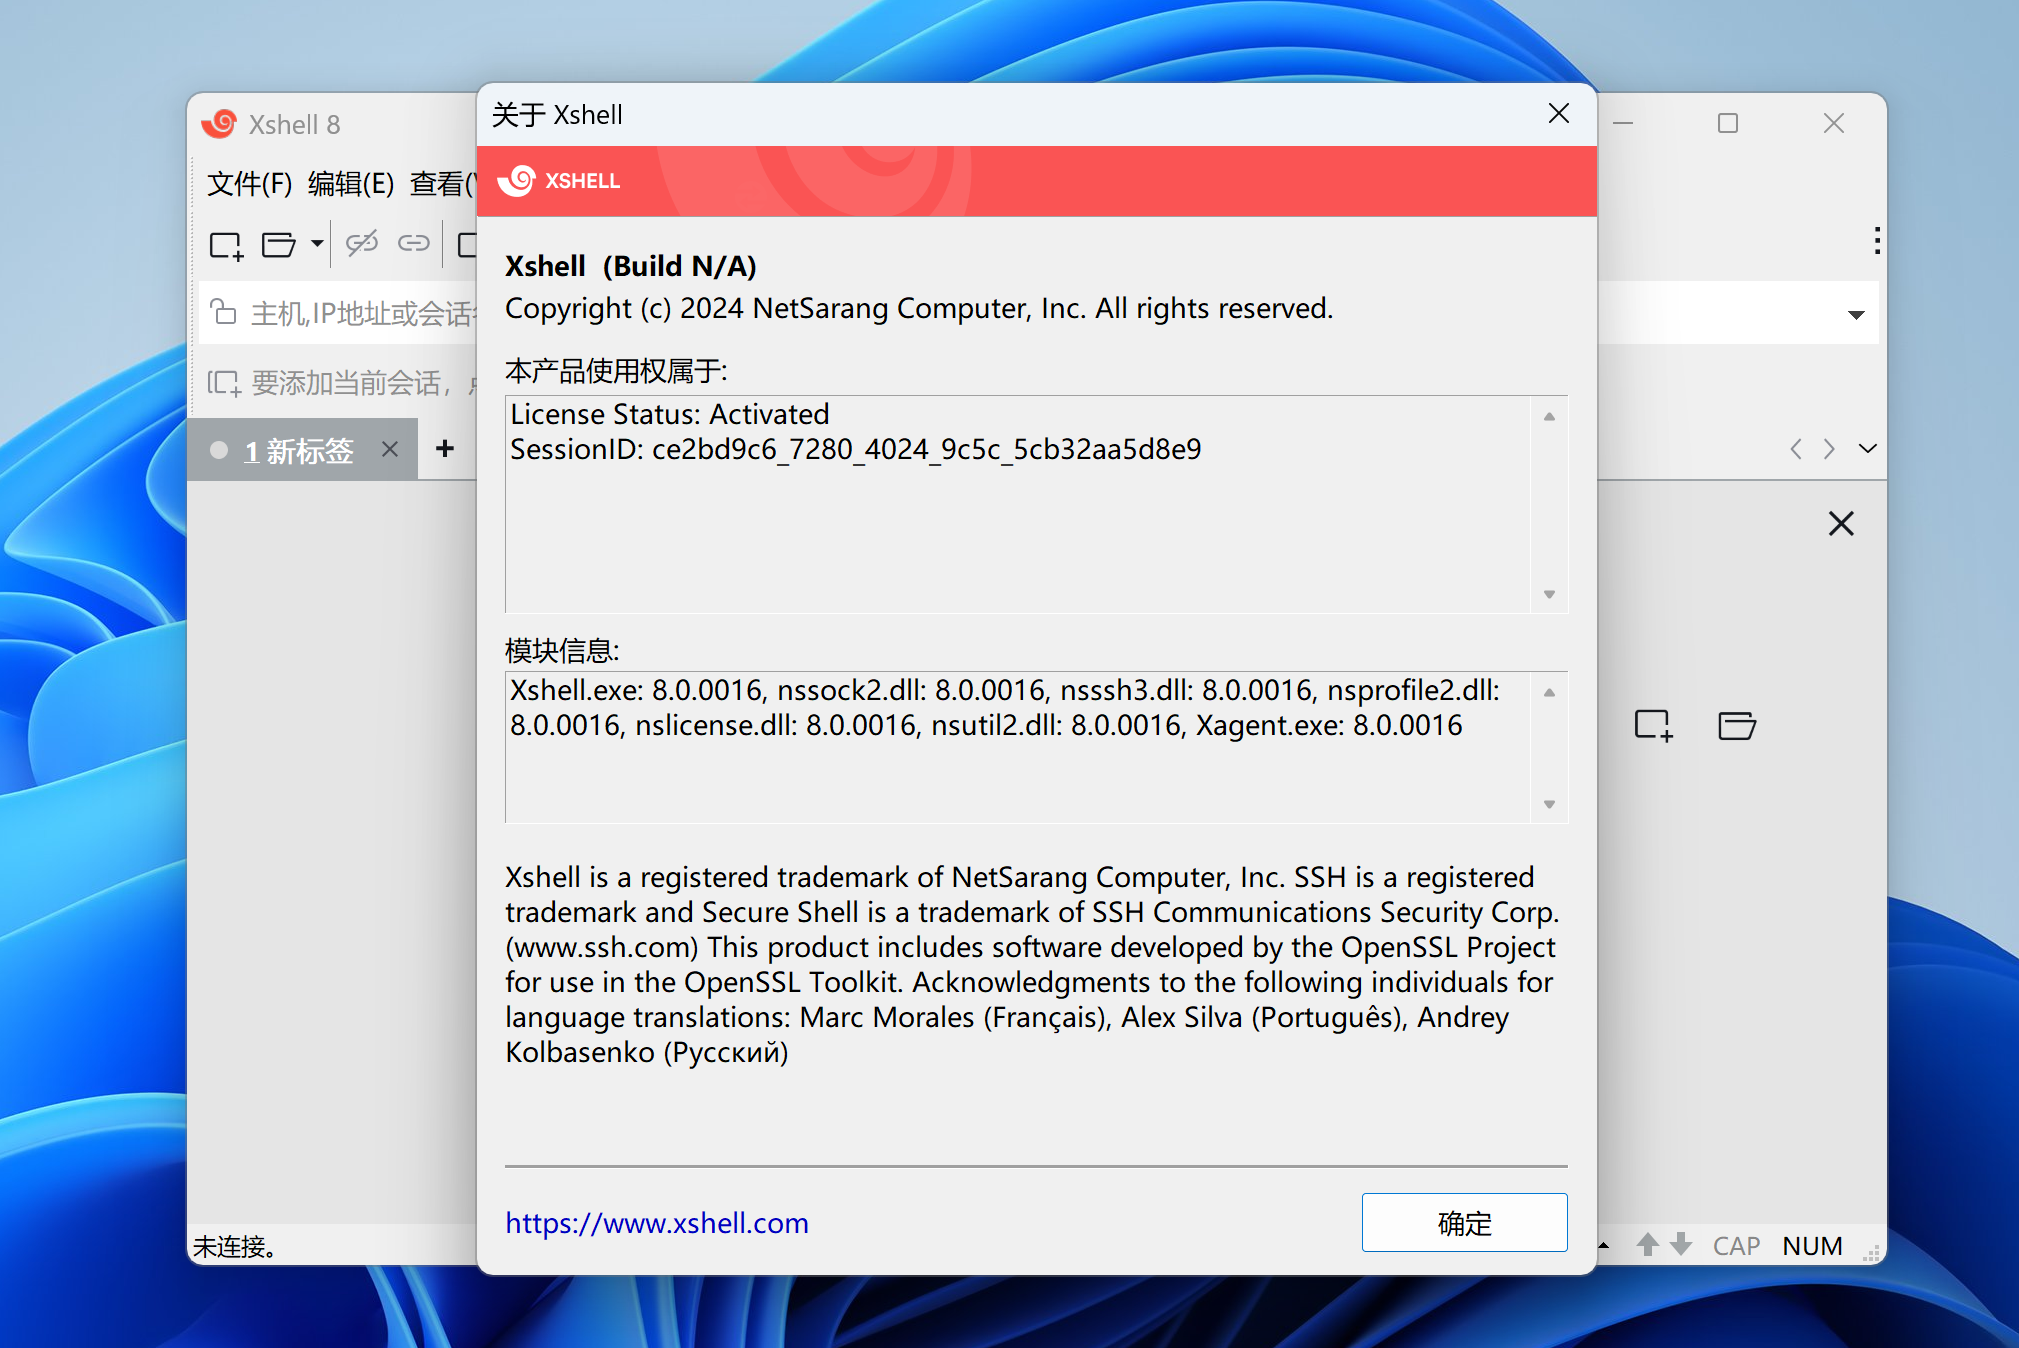Expand the address bar dropdown arrow
This screenshot has height=1348, width=2019.
1856,315
